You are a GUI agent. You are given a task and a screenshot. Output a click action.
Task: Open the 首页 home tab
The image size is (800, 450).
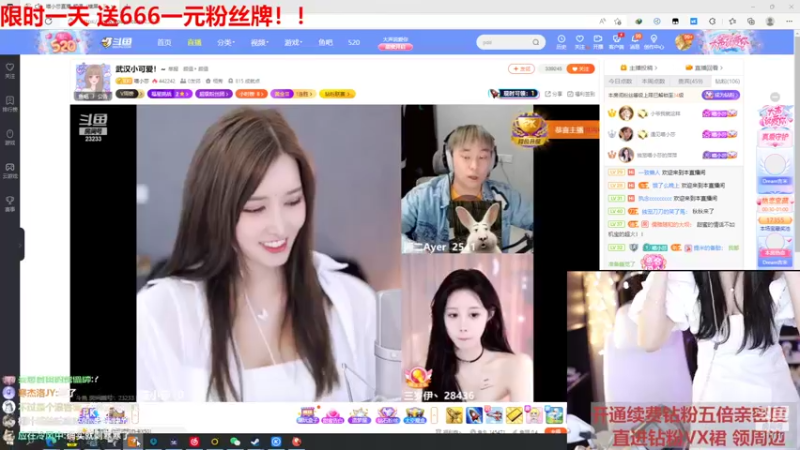(x=164, y=42)
